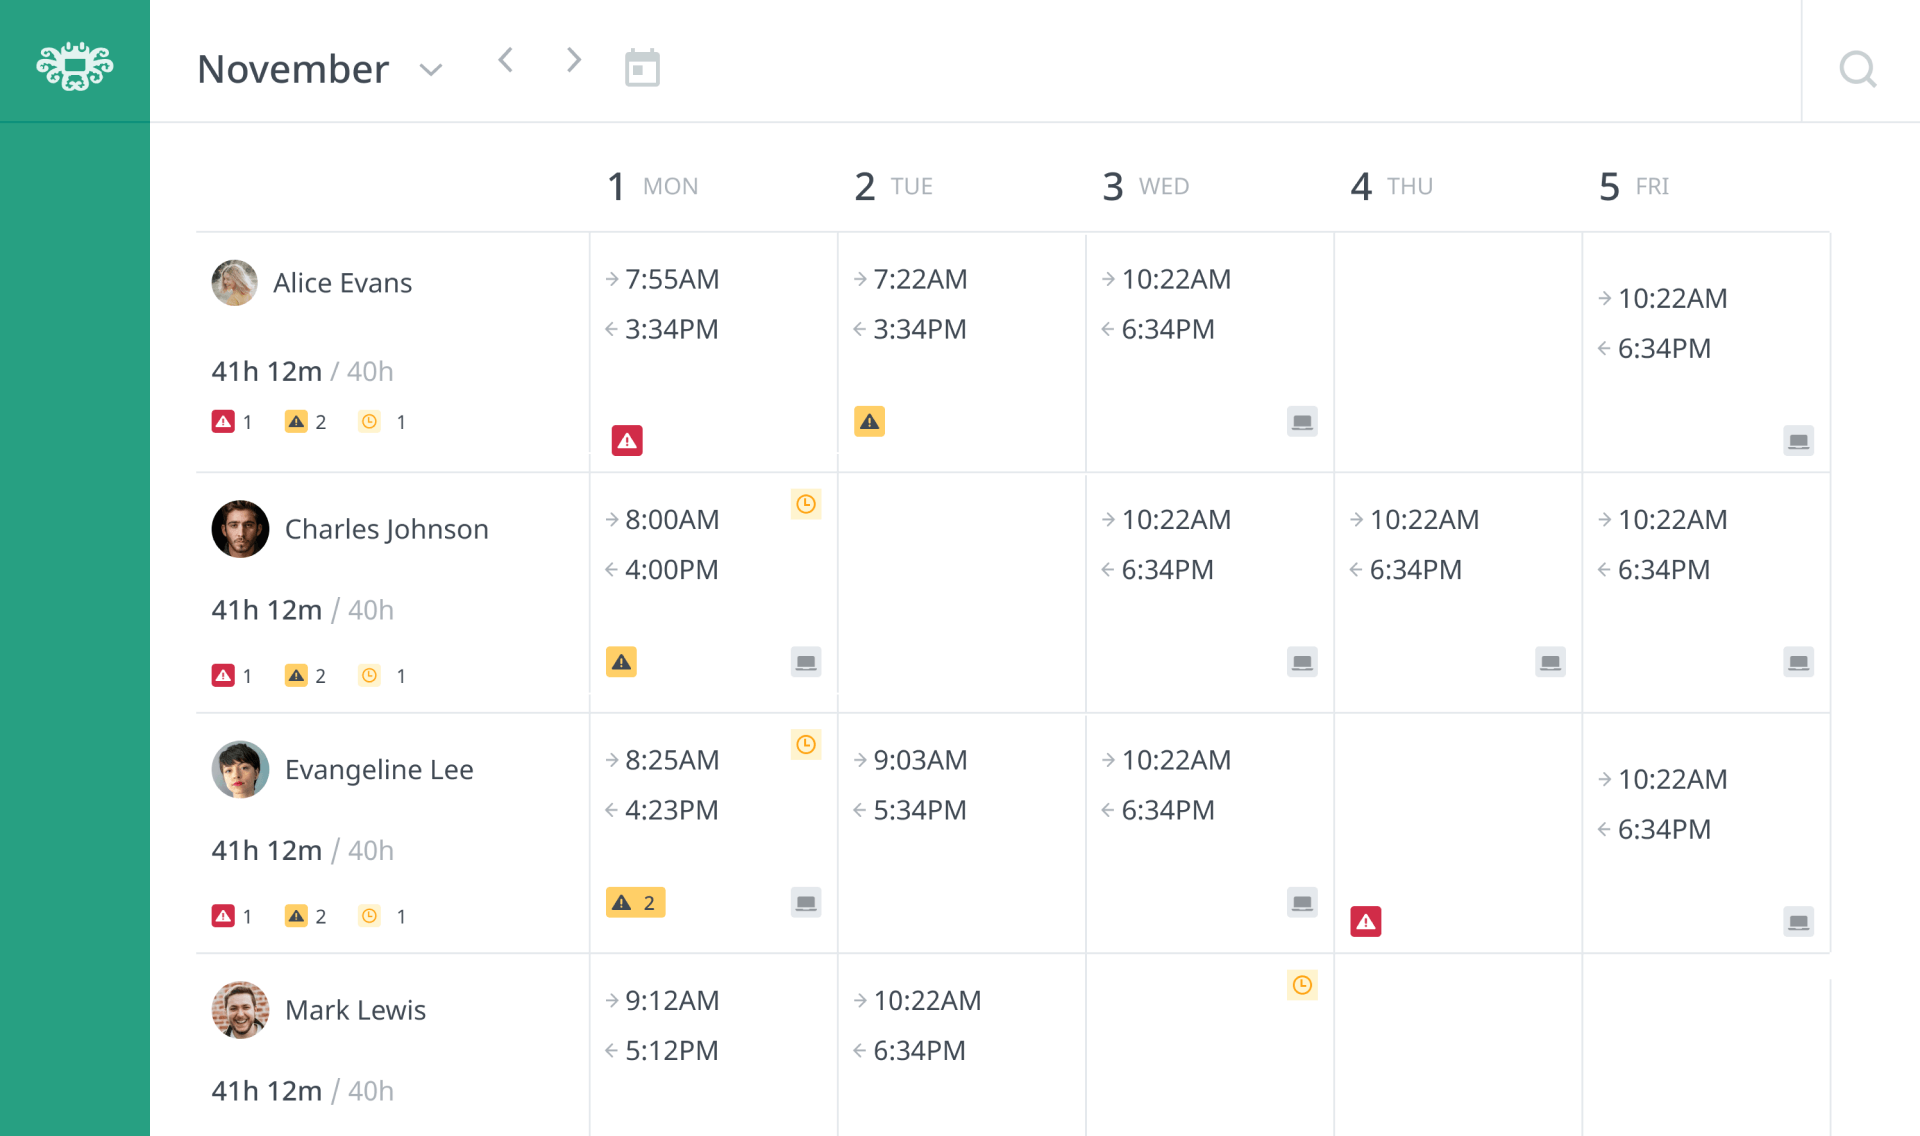Click the computer icon on Charles Johnson's Monday entry
The image size is (1920, 1136).
[806, 662]
